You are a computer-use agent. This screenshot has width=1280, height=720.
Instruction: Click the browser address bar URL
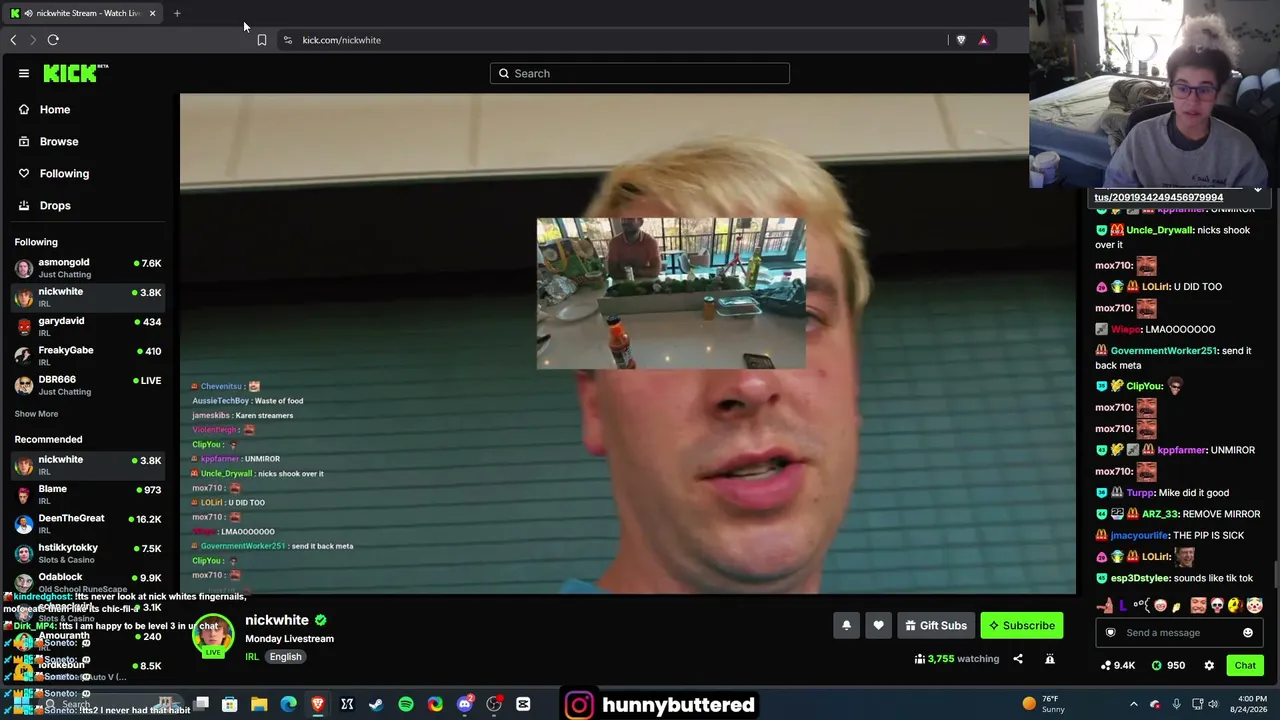pyautogui.click(x=341, y=40)
